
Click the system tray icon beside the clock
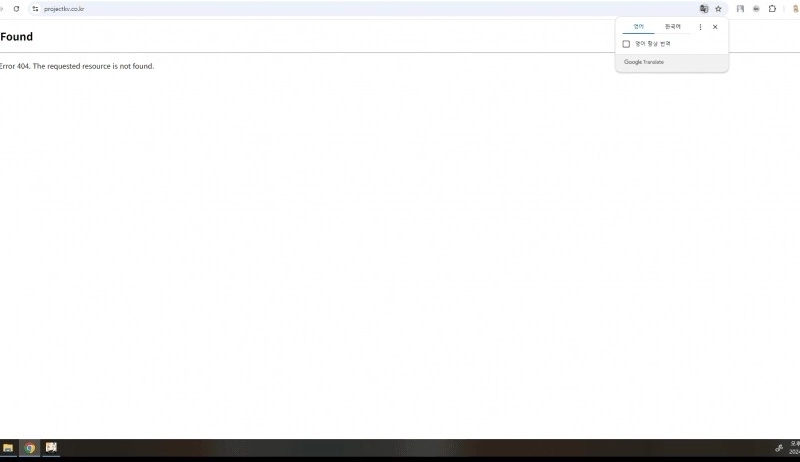779,448
